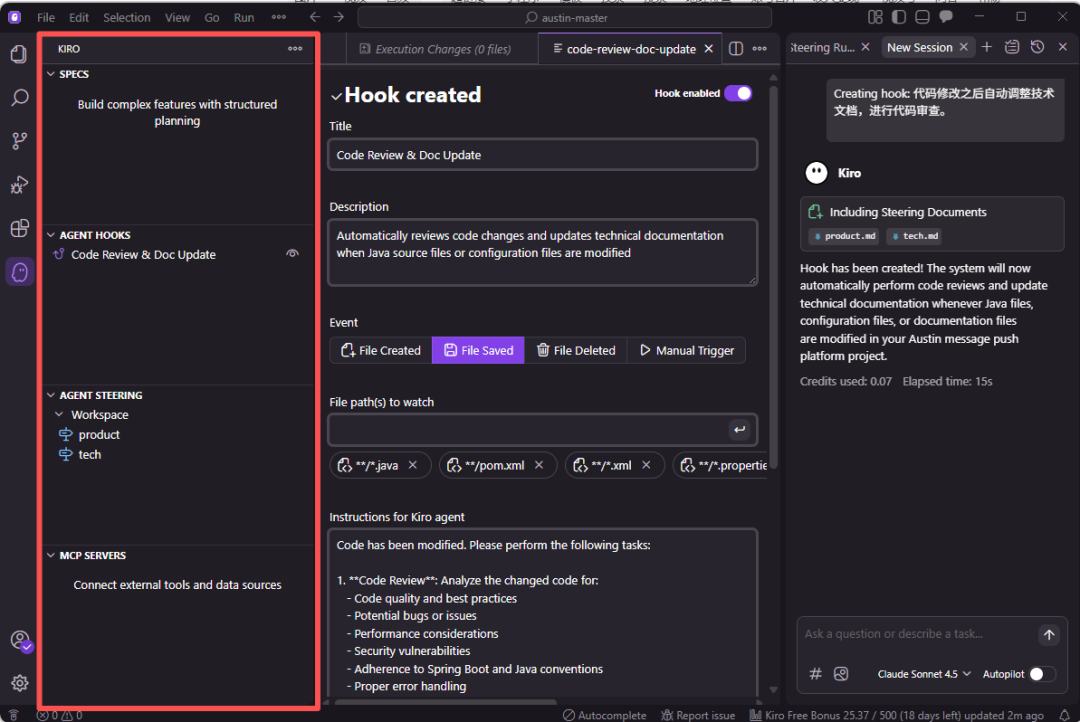Open the Manage settings gear
Screen dimensions: 1080x722
click(x=19, y=683)
